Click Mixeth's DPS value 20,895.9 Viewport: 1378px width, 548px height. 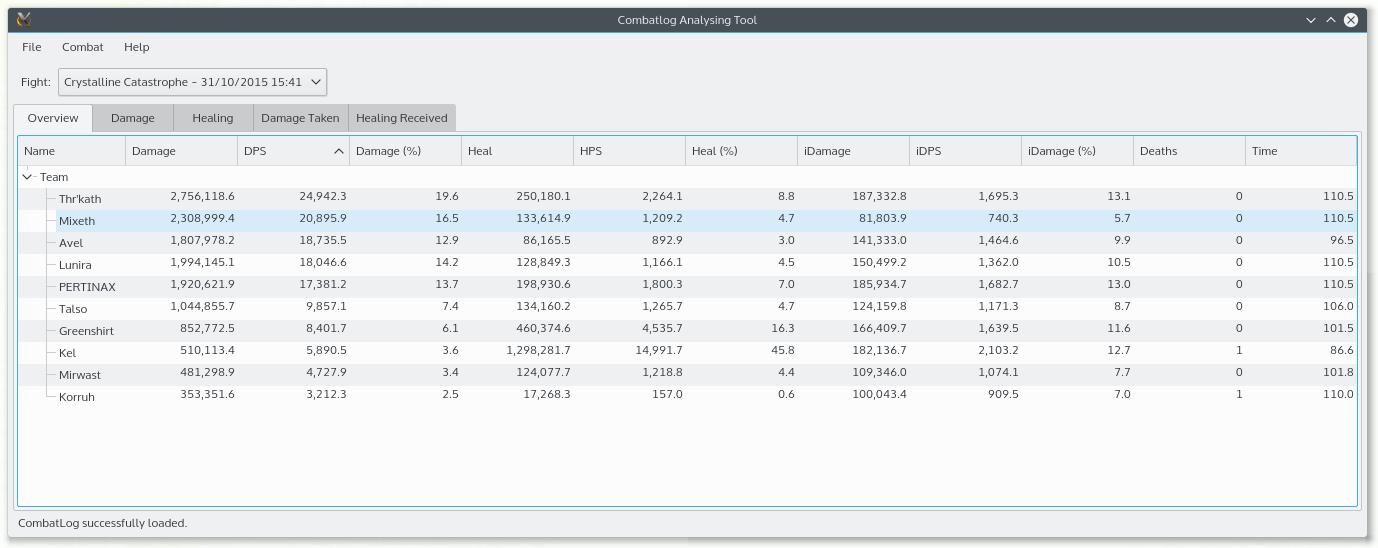click(323, 219)
